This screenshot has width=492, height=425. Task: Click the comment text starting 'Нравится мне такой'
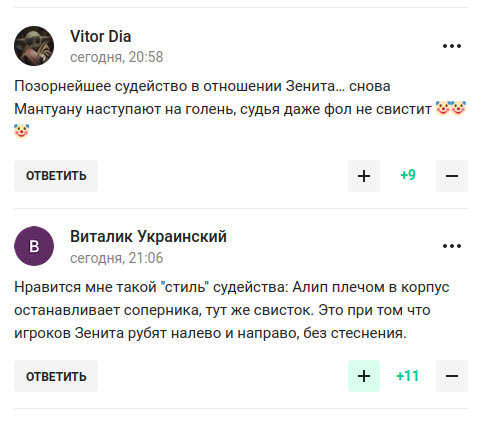click(232, 310)
